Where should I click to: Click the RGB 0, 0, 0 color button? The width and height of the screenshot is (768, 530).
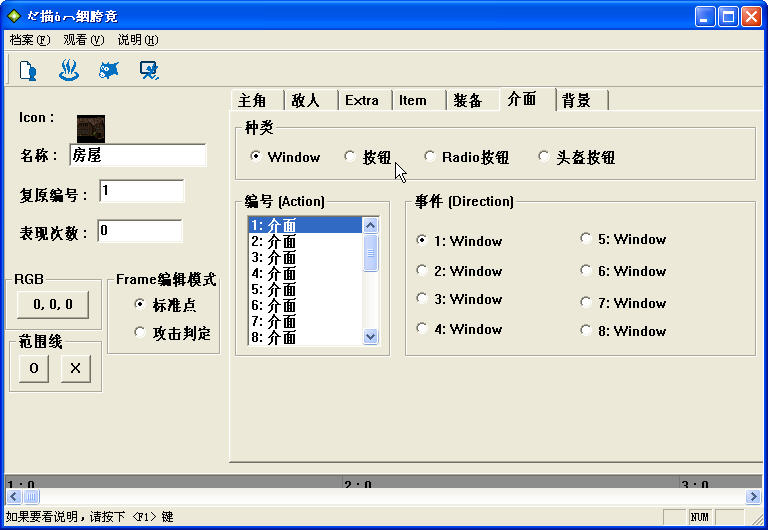[53, 304]
